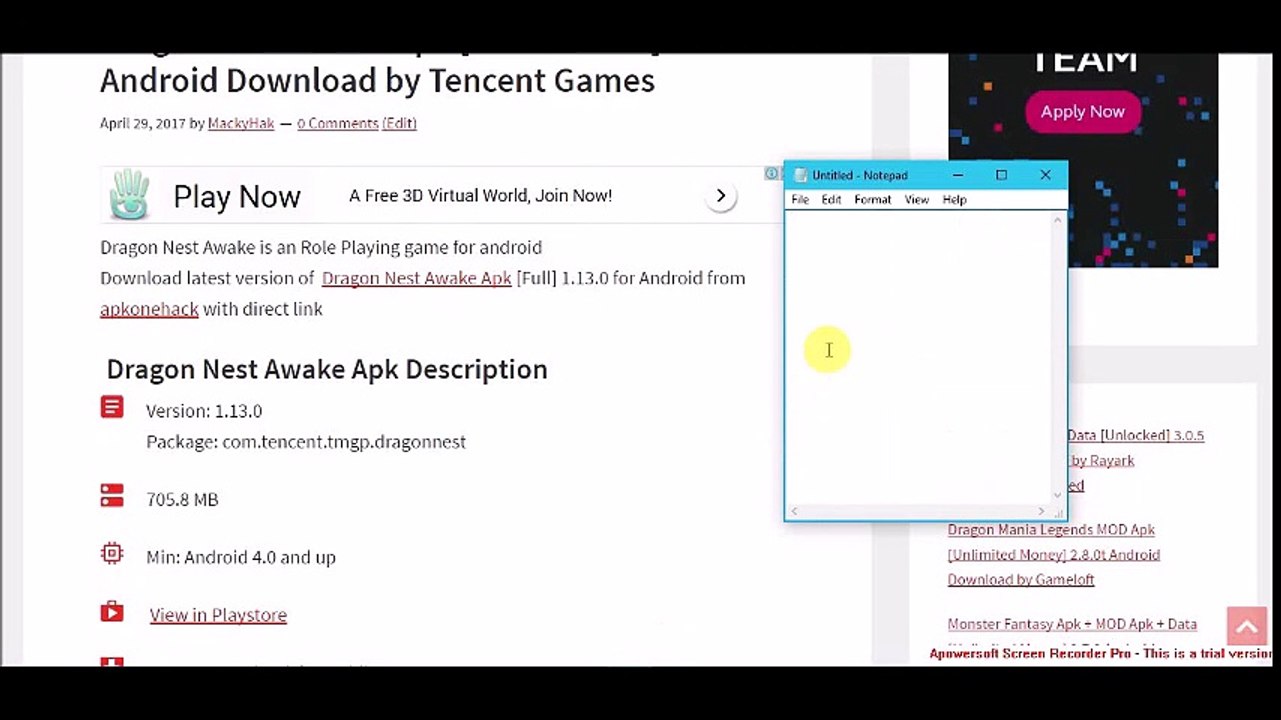Click the Data [Unlocked] 3.0.5 sidebar link
1281x720 pixels.
[x=1135, y=436]
